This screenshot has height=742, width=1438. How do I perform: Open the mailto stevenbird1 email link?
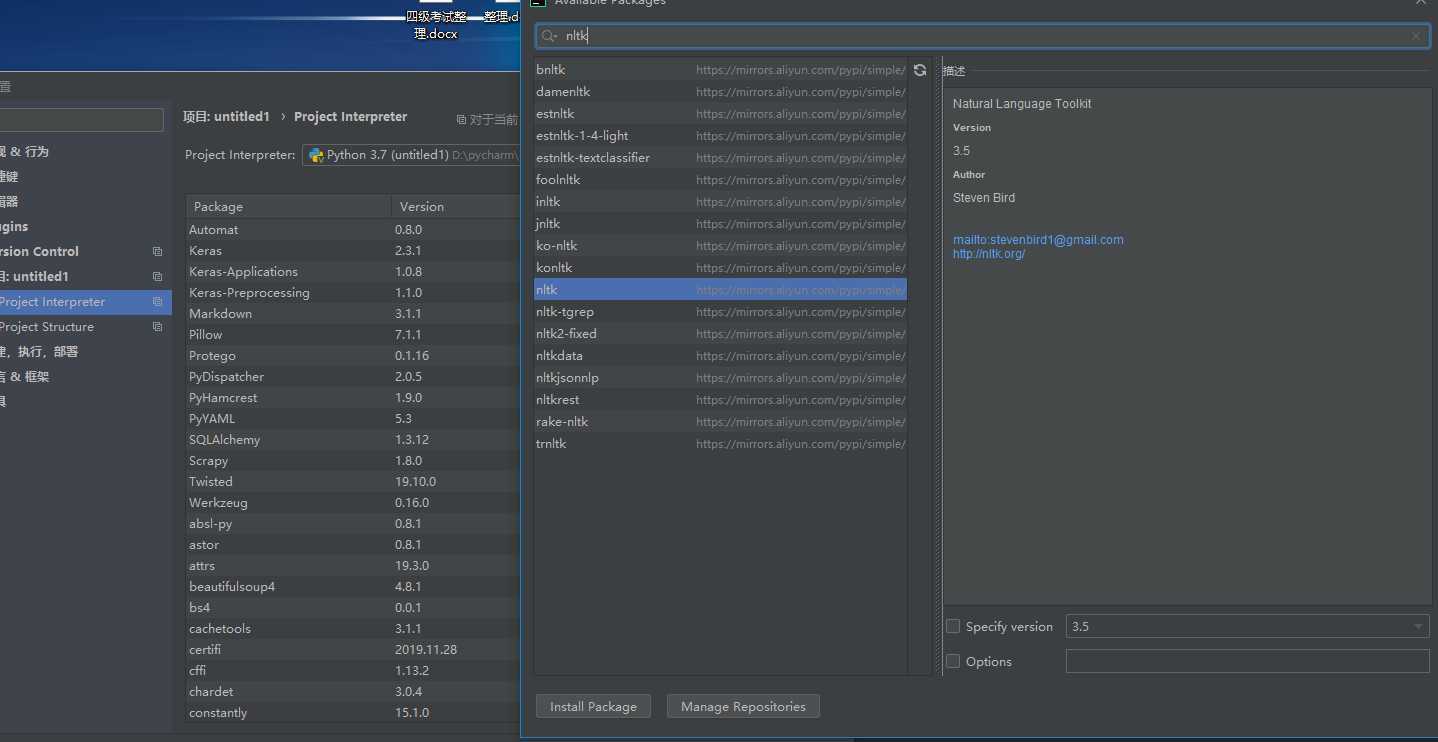1038,240
